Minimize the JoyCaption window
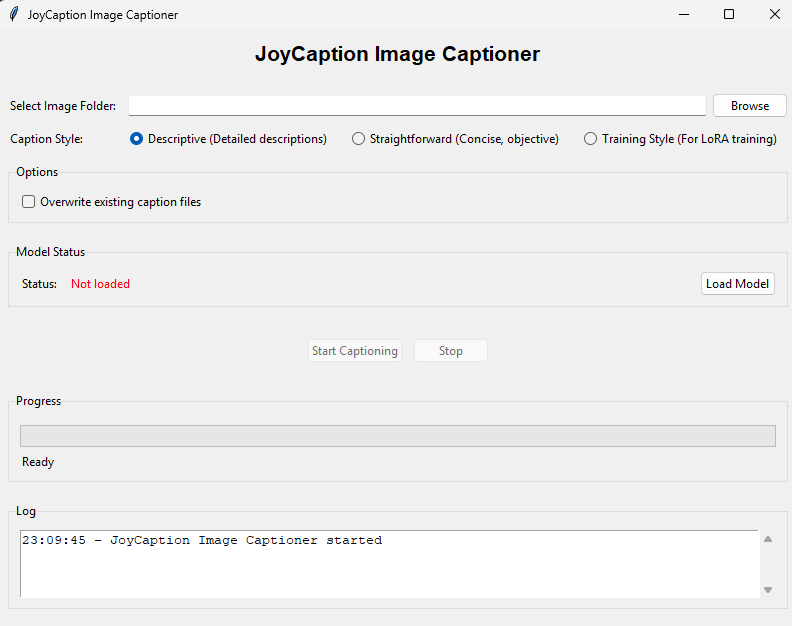 [x=684, y=14]
